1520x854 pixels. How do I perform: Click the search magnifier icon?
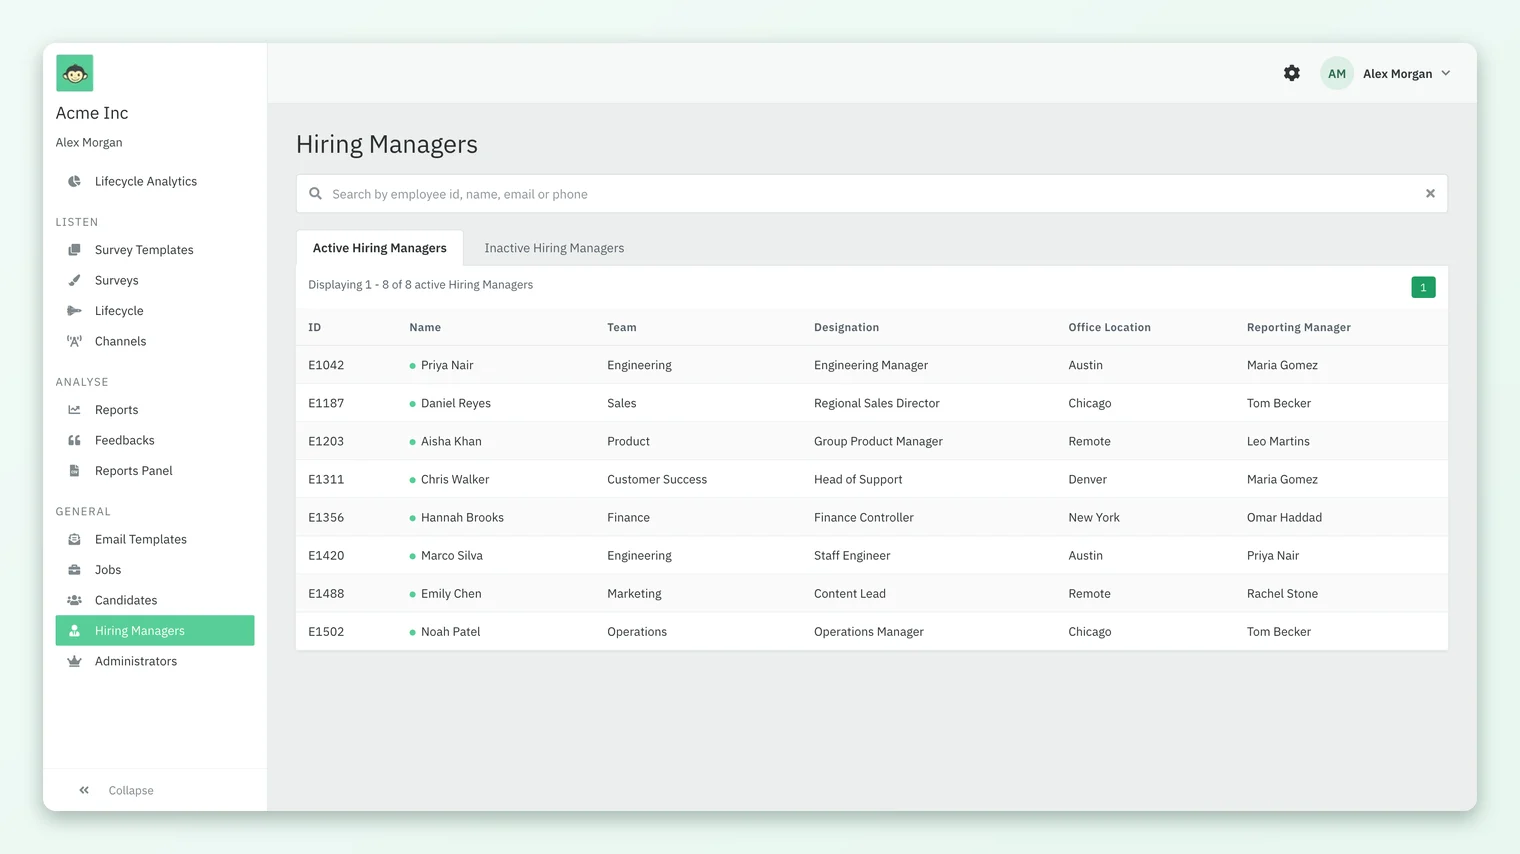(x=315, y=194)
